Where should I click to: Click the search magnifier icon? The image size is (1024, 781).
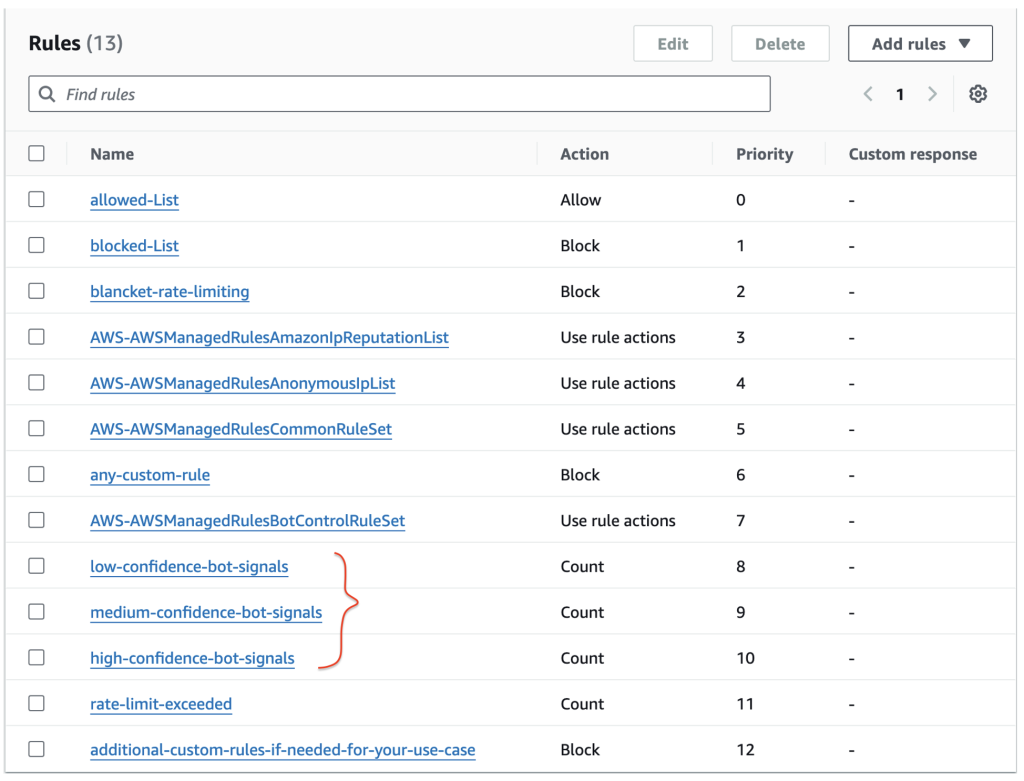(x=47, y=93)
